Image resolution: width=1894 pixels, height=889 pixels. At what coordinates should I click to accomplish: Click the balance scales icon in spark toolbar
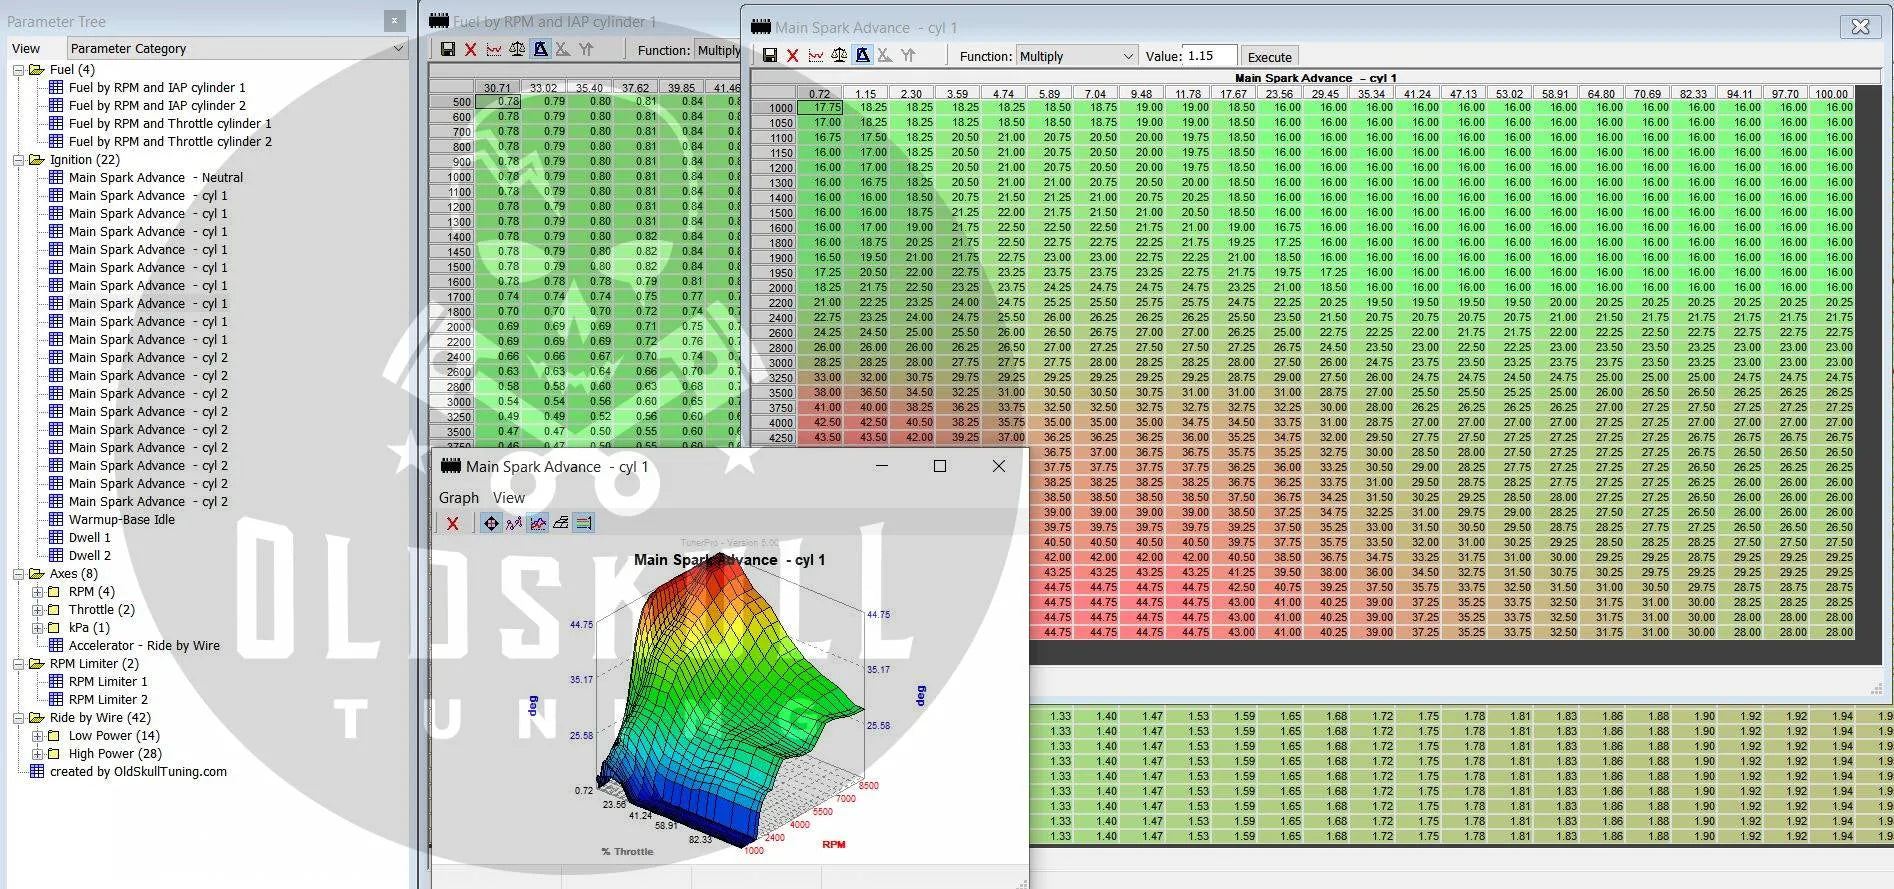click(x=839, y=56)
